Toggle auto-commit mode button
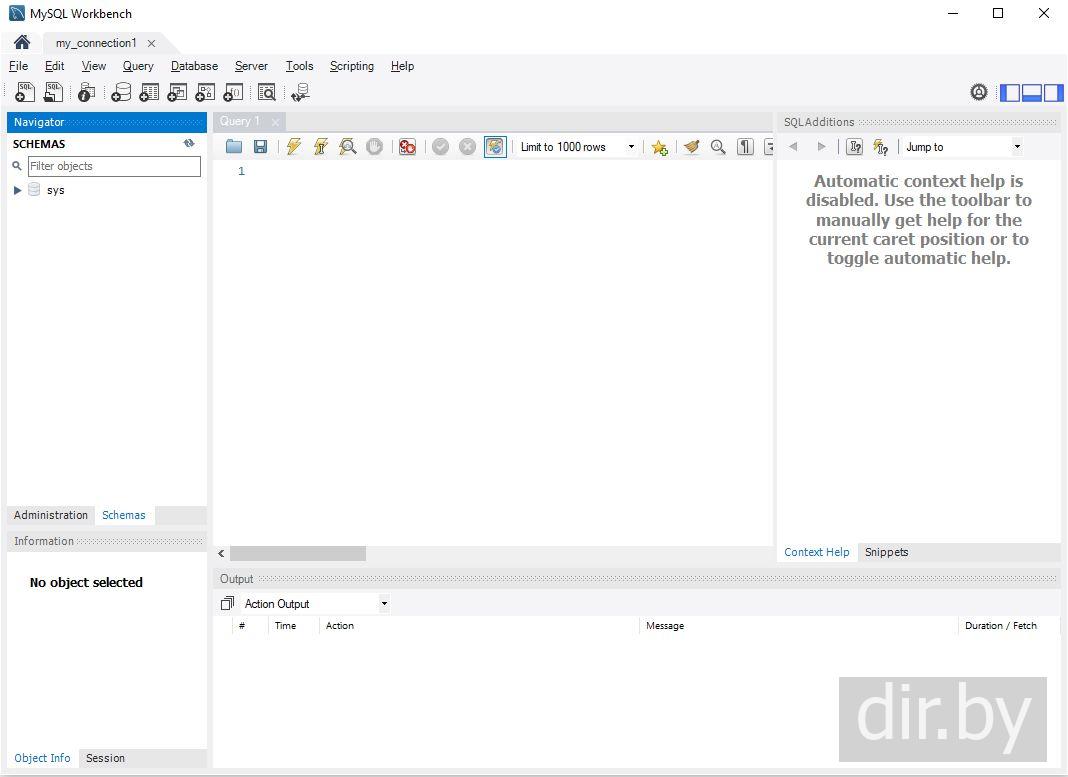Screen dimensions: 1068x777 [x=495, y=147]
